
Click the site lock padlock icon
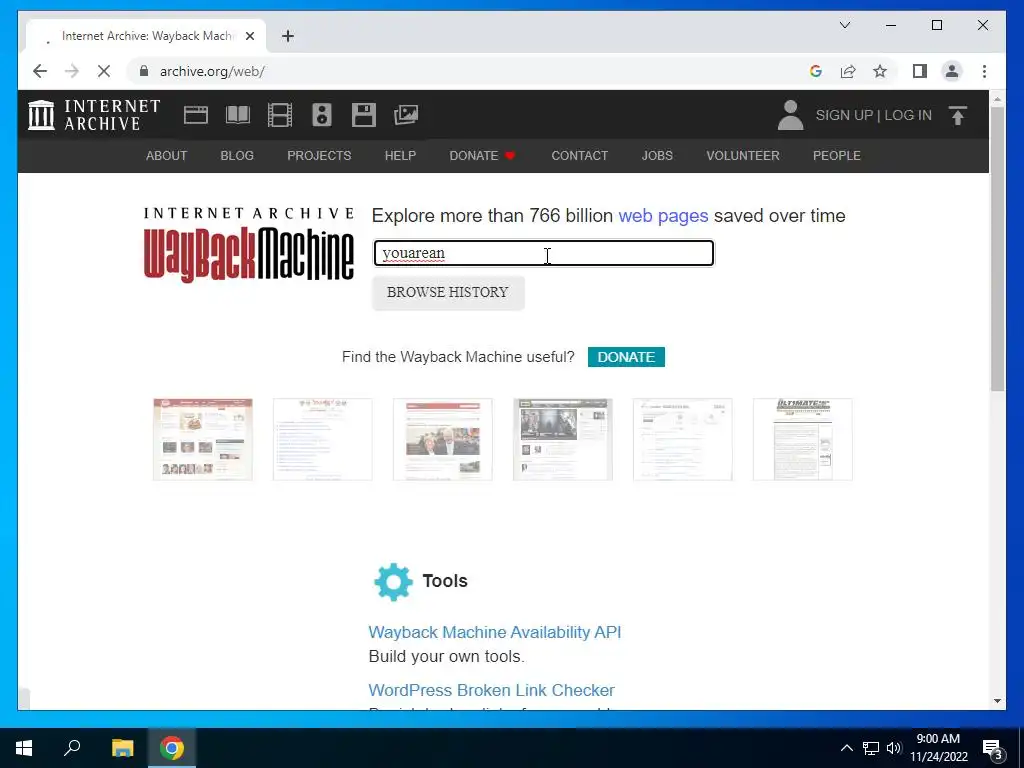point(144,71)
